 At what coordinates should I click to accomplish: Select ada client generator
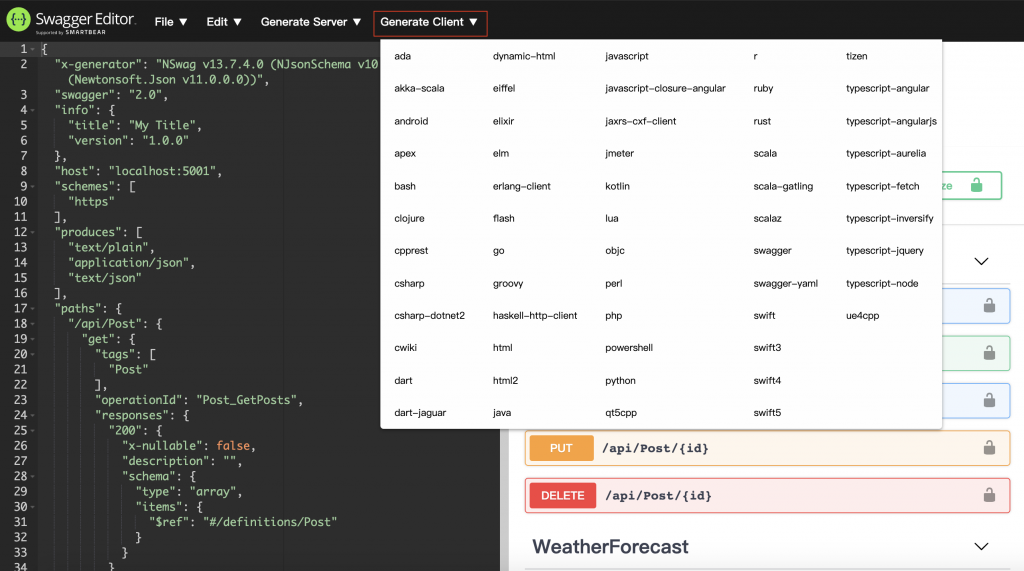click(402, 56)
